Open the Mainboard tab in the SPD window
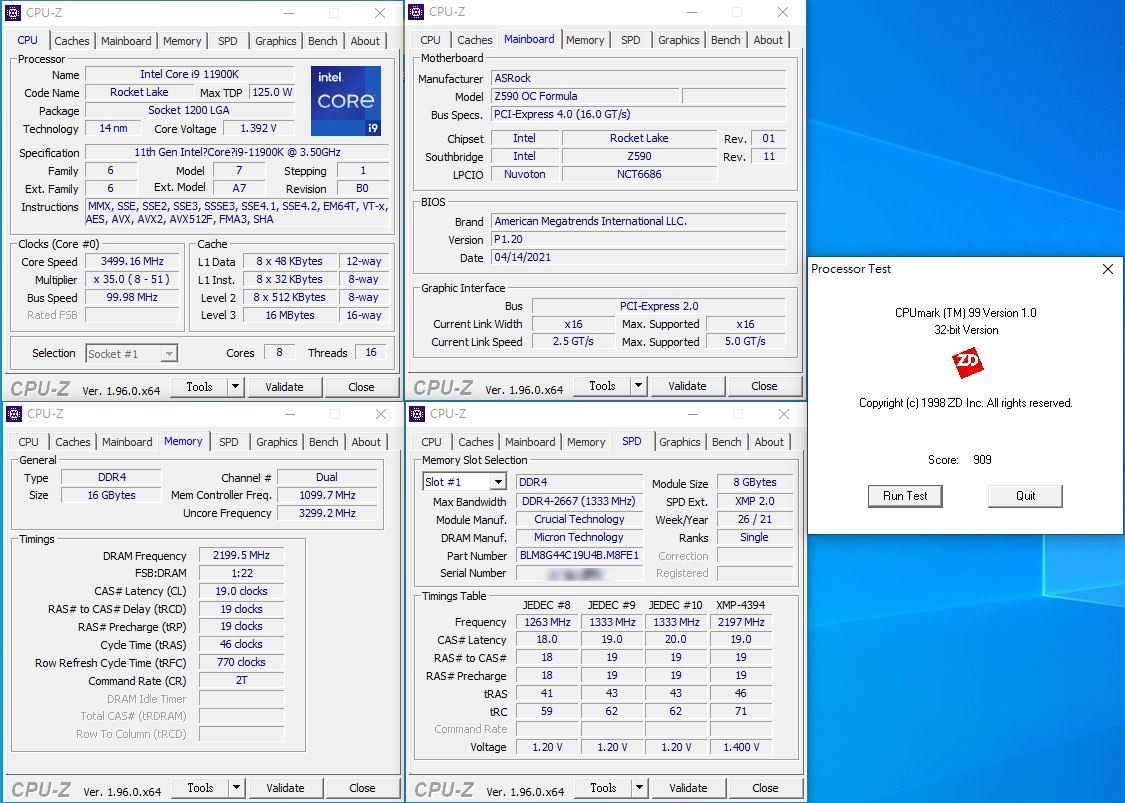The image size is (1125, 803). click(530, 442)
